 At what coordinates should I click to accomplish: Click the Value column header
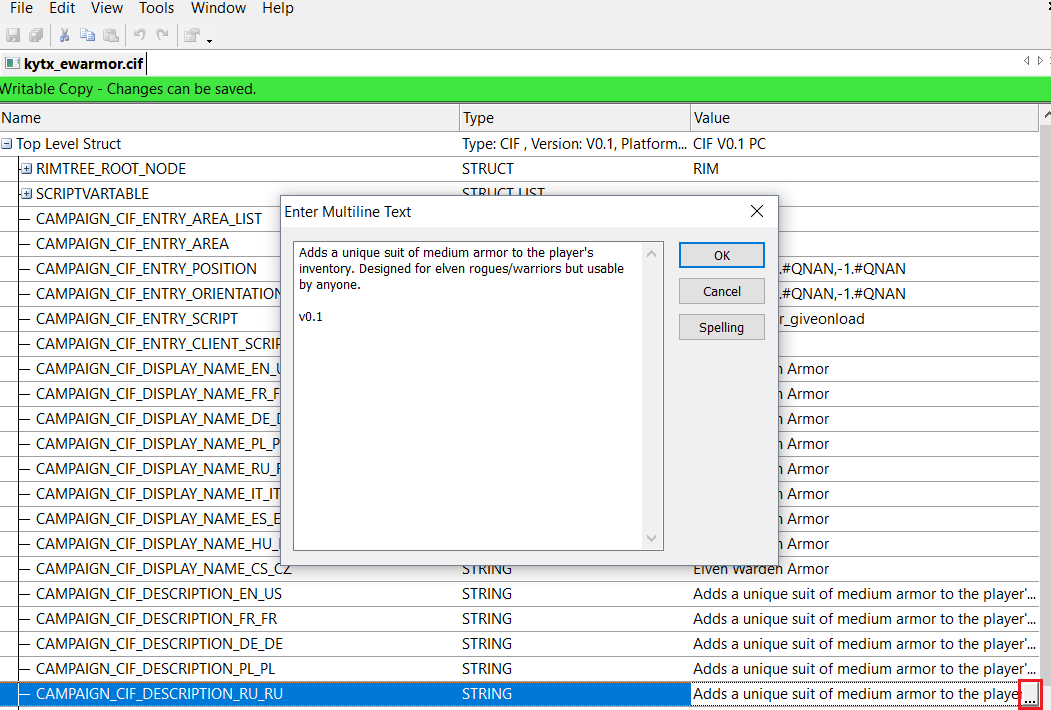(x=865, y=118)
